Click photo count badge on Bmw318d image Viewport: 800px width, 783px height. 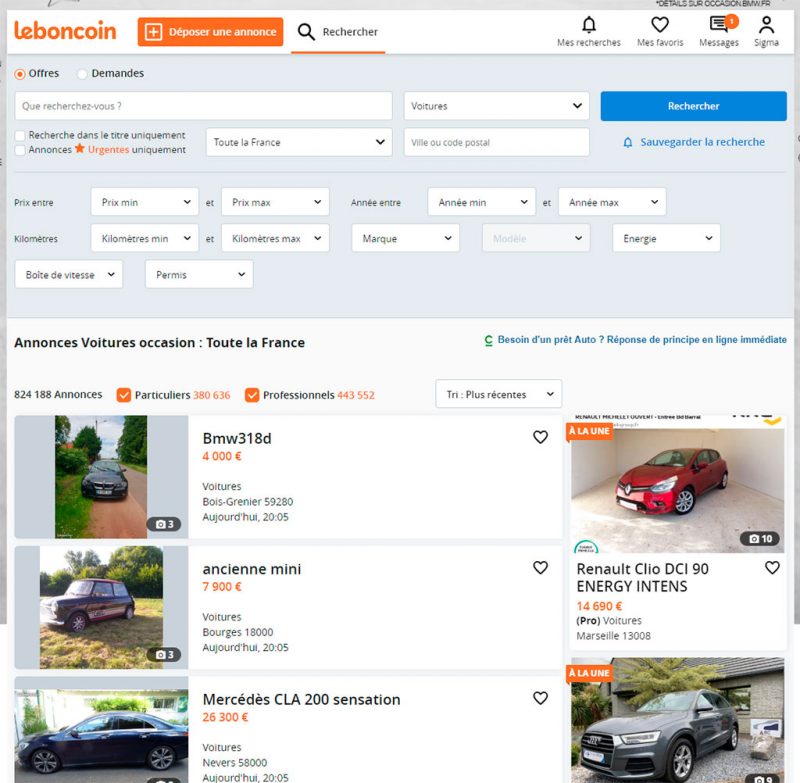tap(164, 524)
